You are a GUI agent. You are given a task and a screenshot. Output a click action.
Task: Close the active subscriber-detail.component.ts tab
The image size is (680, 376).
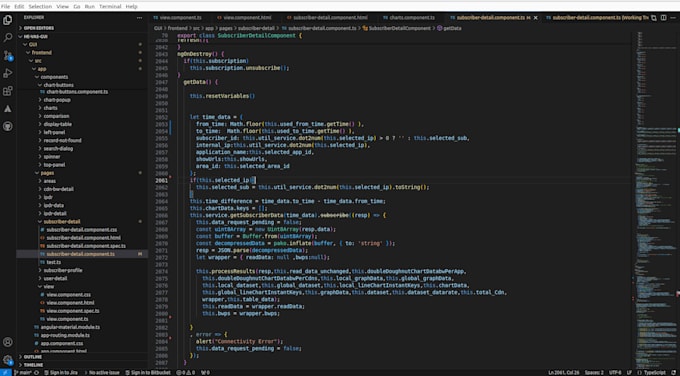(536, 18)
